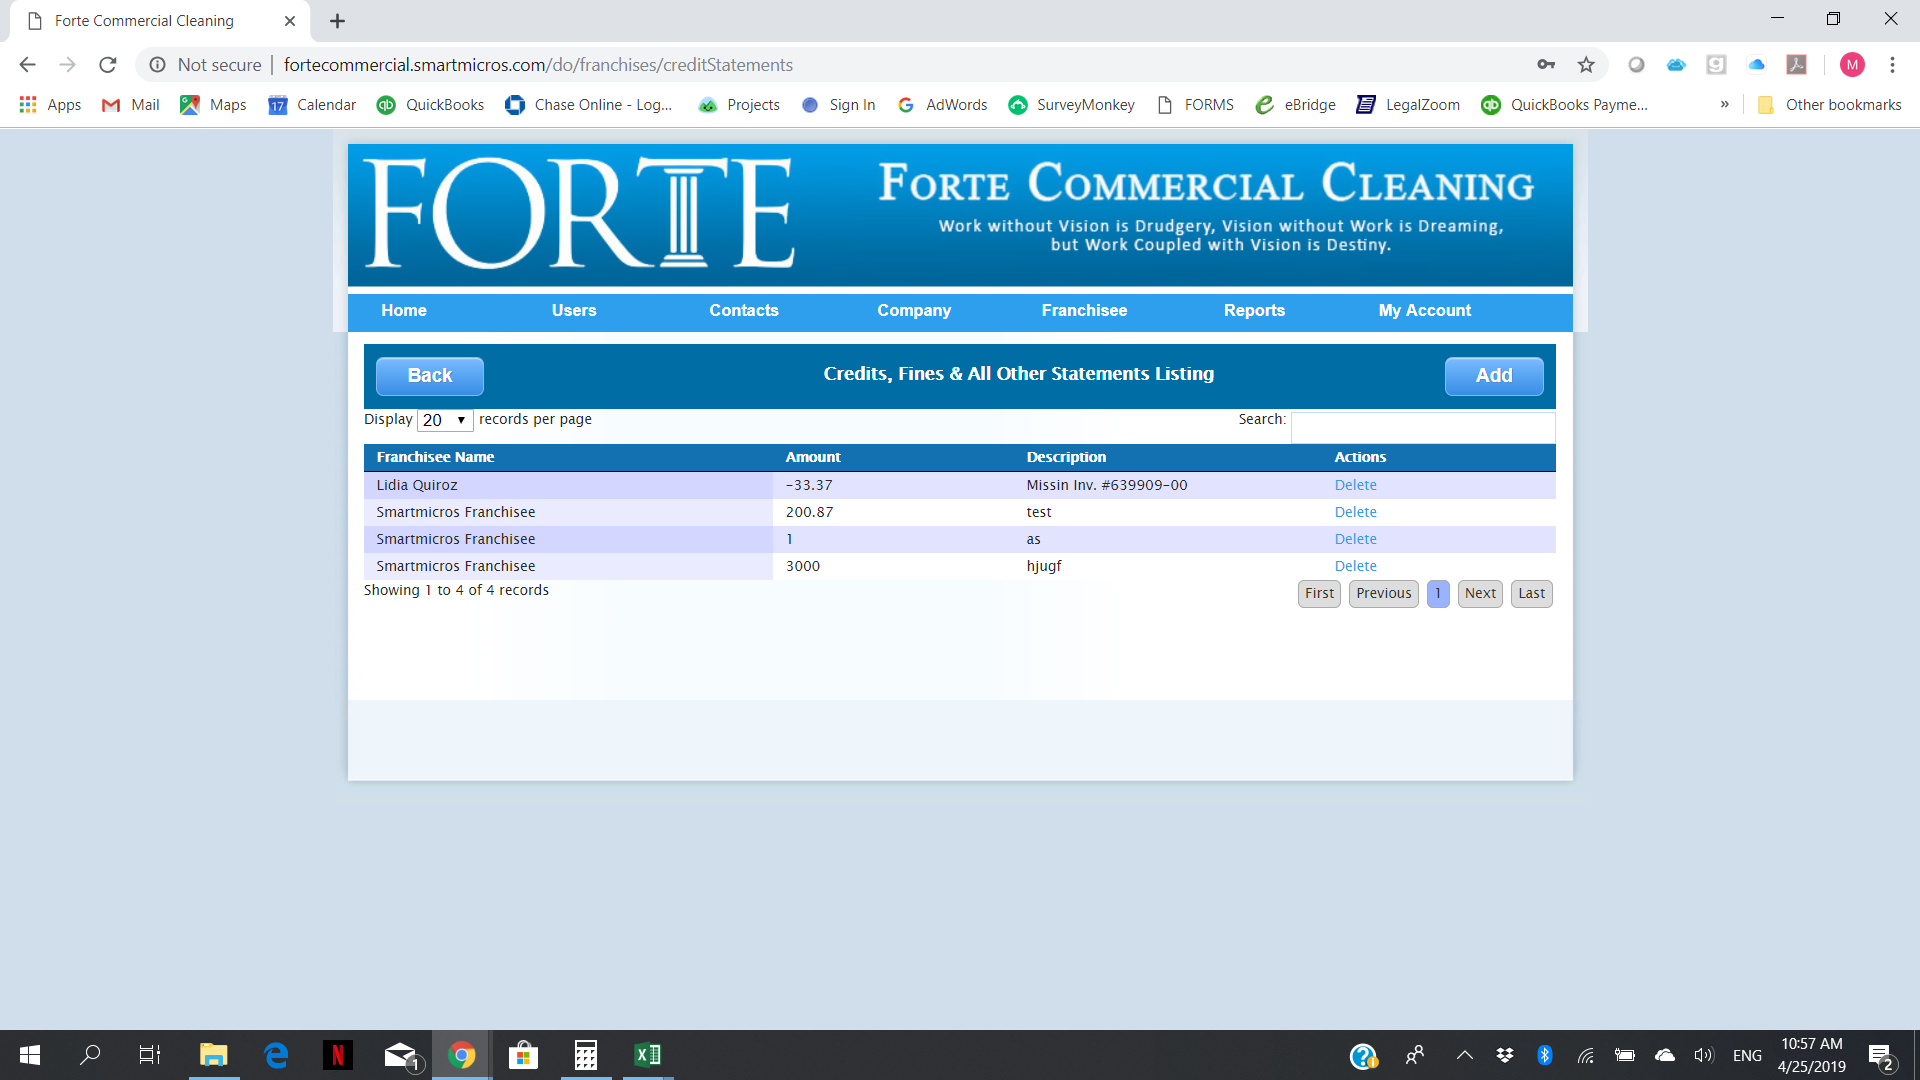Click the browser address bar URL
Viewport: 1920px width, 1080px height.
click(538, 65)
